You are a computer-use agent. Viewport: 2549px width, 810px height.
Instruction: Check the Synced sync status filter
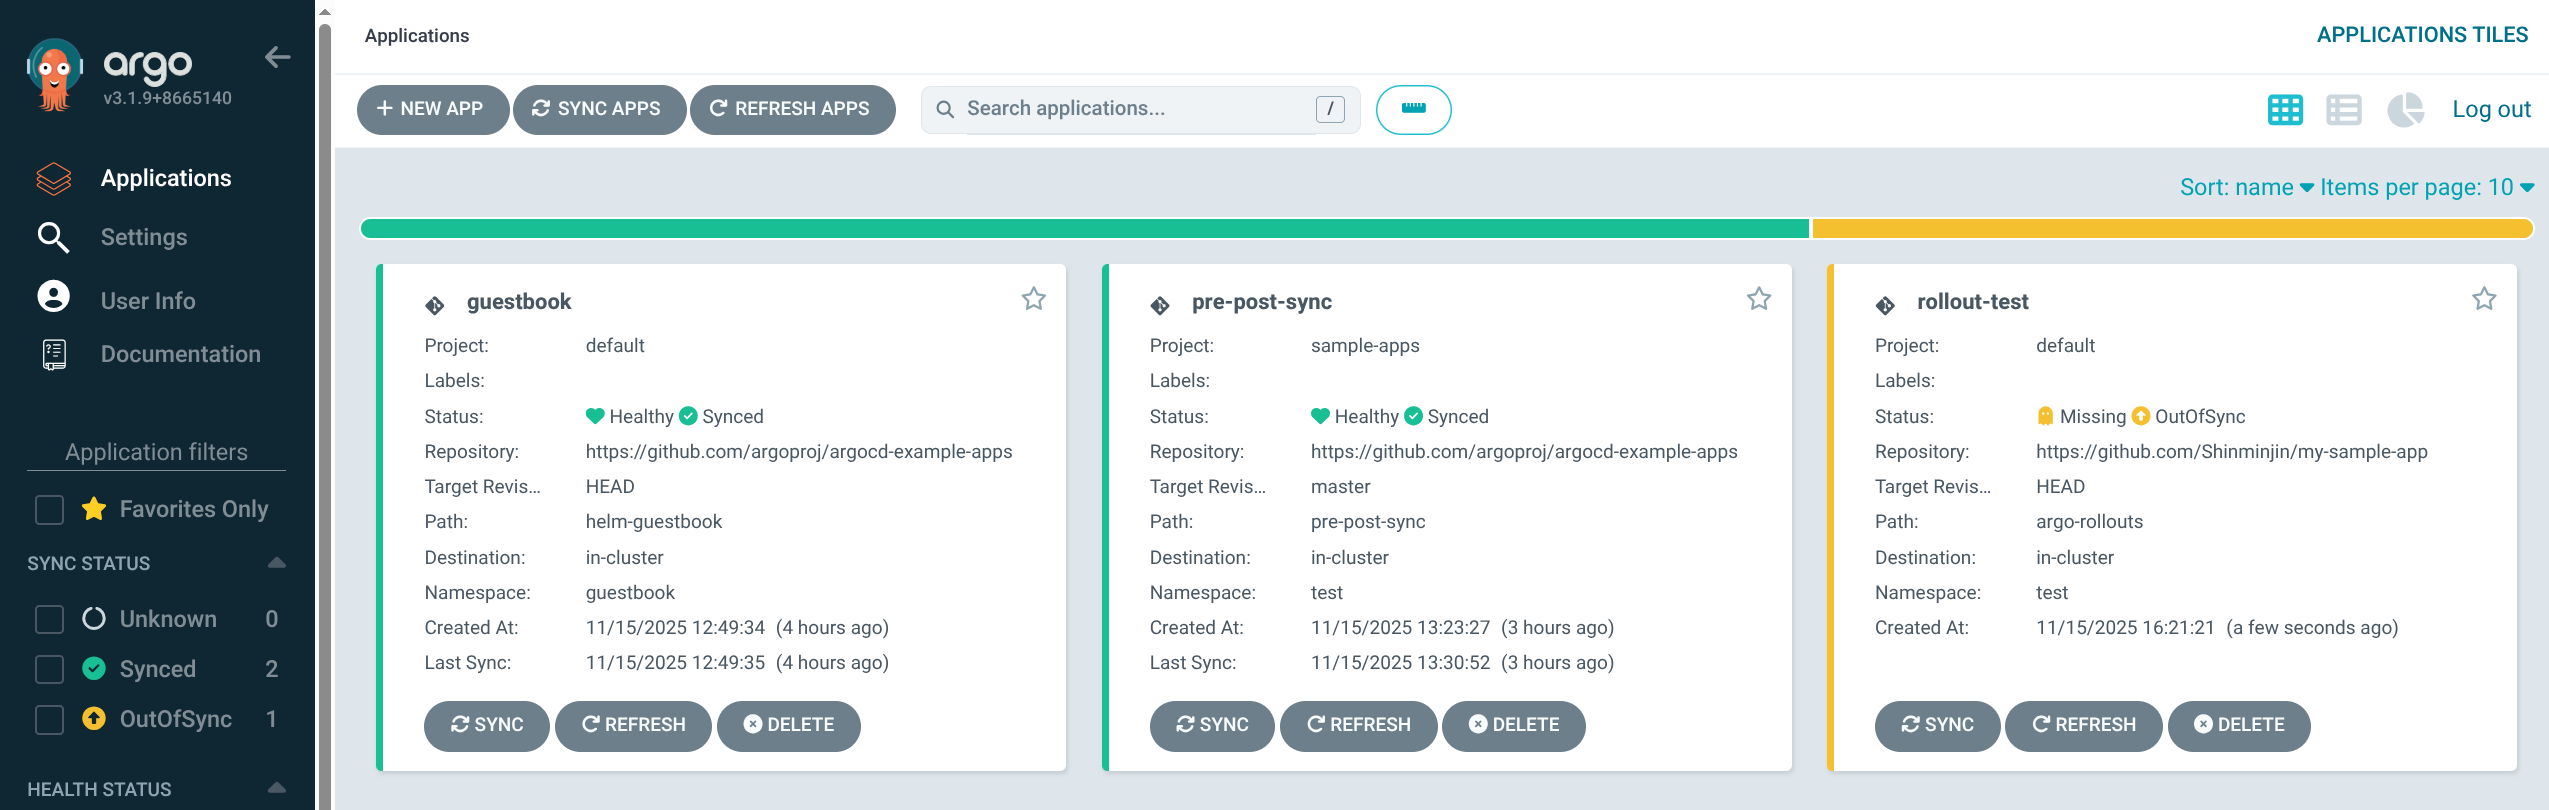point(49,669)
